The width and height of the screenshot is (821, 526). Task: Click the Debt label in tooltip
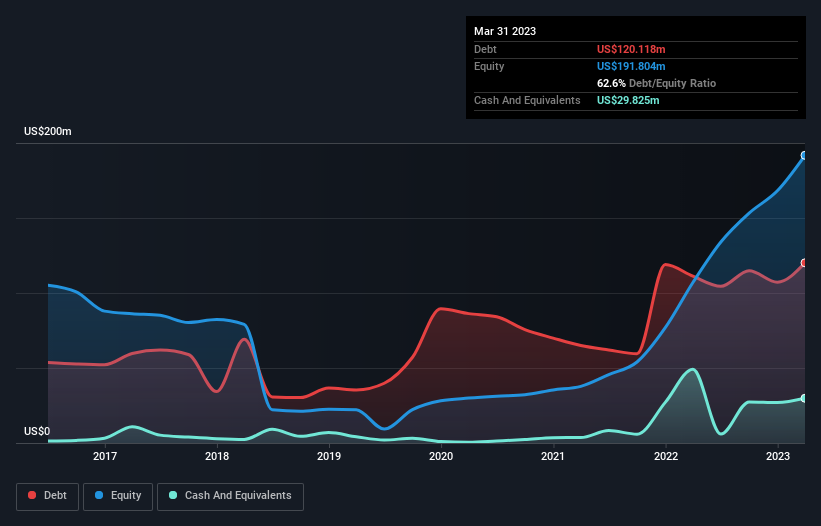point(485,49)
